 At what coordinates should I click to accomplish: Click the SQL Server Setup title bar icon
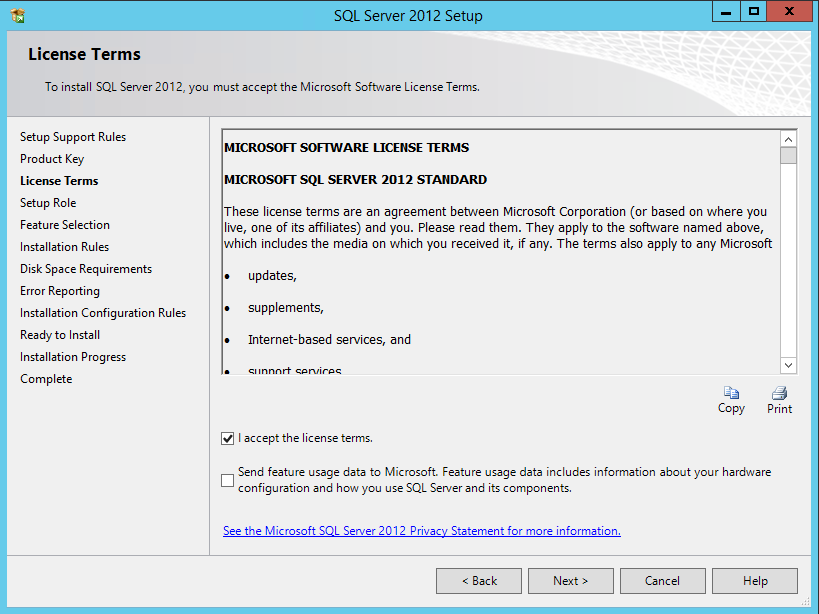18,16
